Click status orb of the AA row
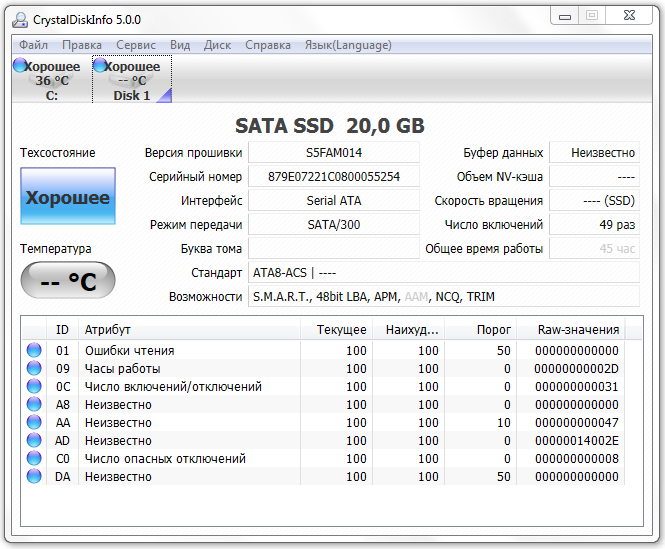 pos(34,422)
